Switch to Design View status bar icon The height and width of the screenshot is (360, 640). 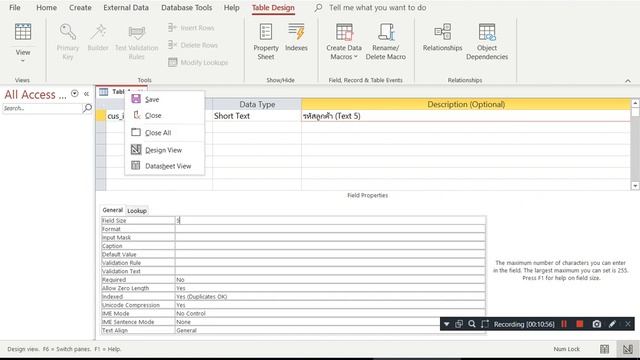point(628,349)
